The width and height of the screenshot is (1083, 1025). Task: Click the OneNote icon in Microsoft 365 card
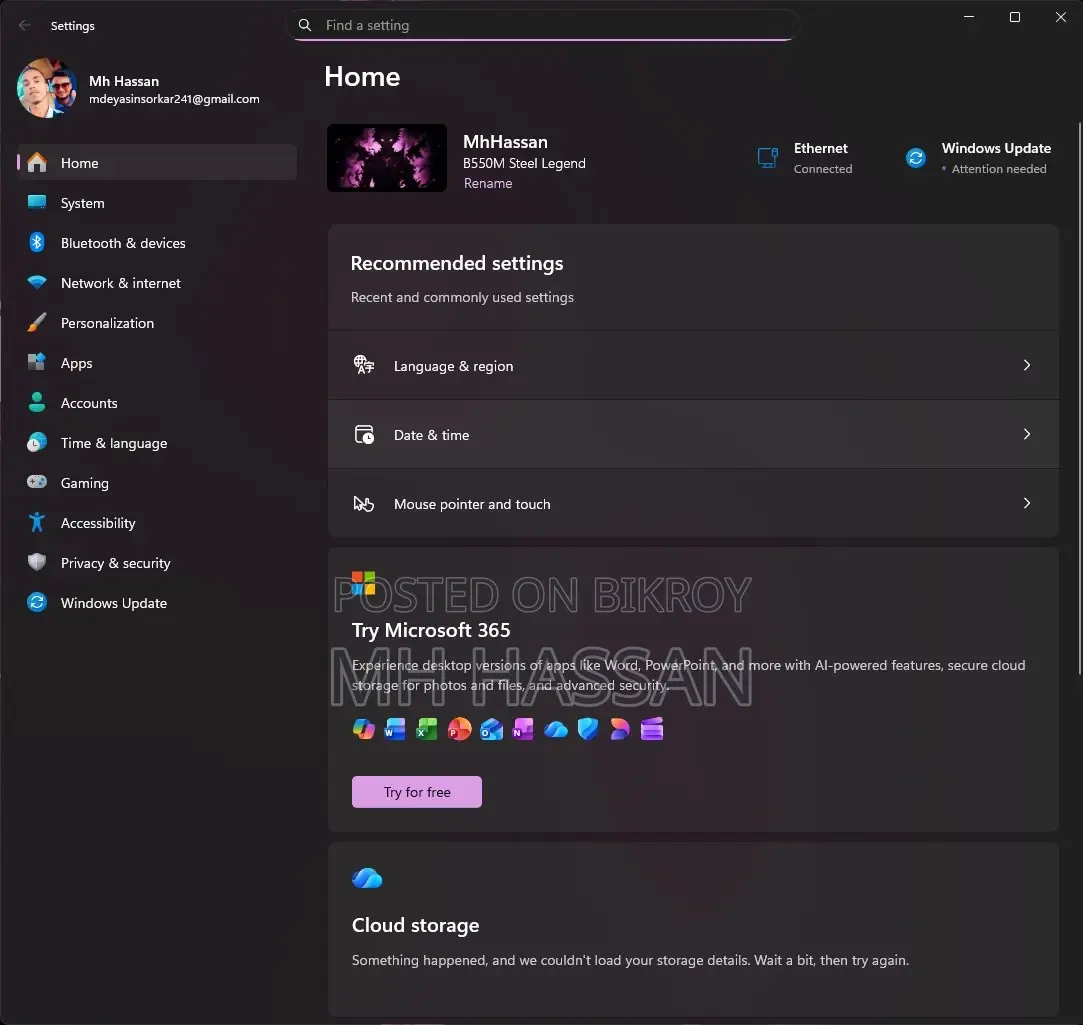523,729
